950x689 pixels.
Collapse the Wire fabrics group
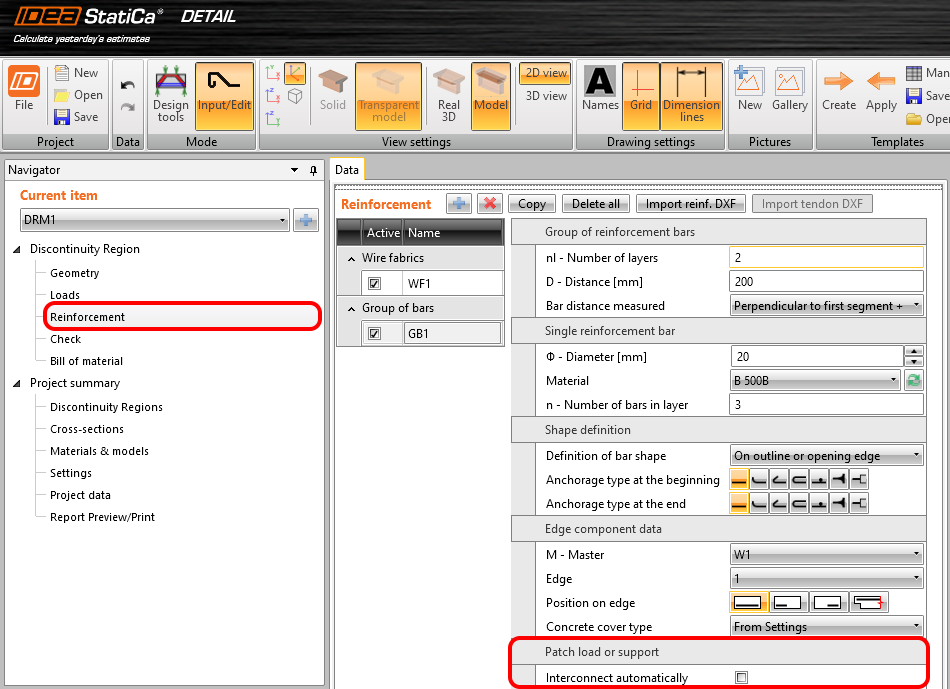352,259
